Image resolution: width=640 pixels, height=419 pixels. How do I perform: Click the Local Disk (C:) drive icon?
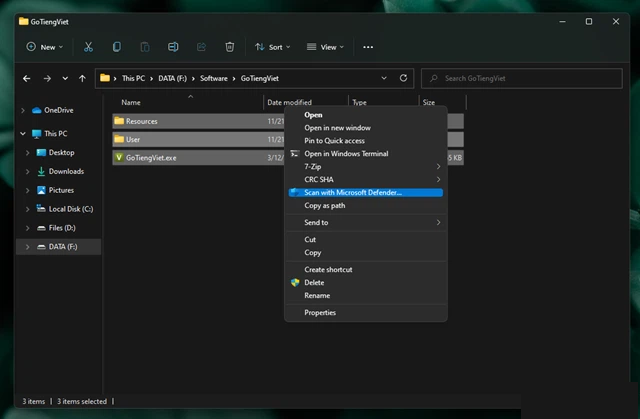pyautogui.click(x=41, y=208)
